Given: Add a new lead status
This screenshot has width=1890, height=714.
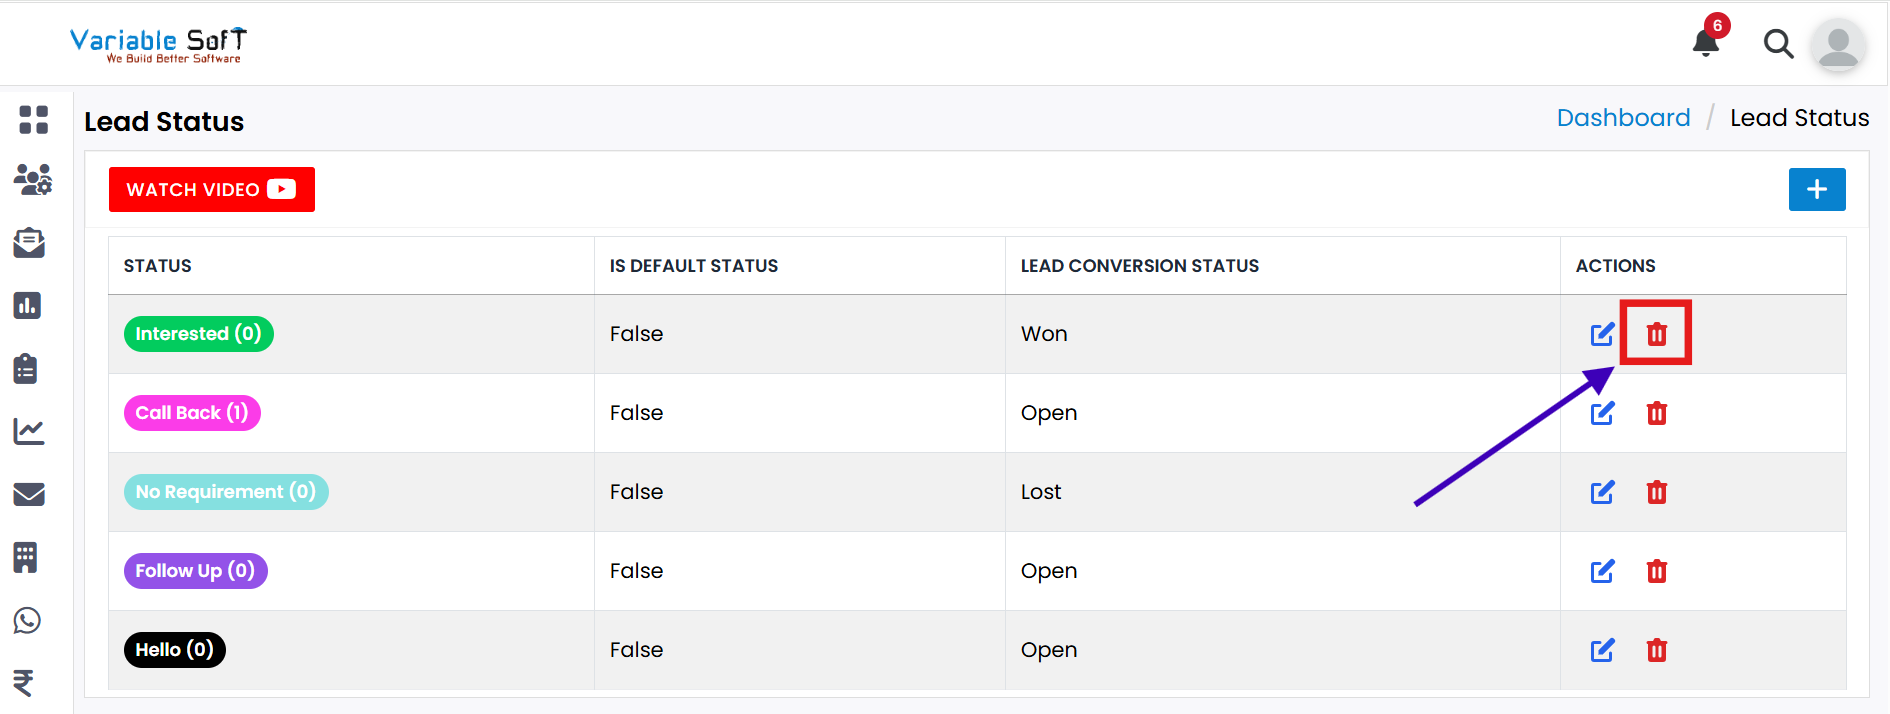Looking at the screenshot, I should click(1816, 190).
